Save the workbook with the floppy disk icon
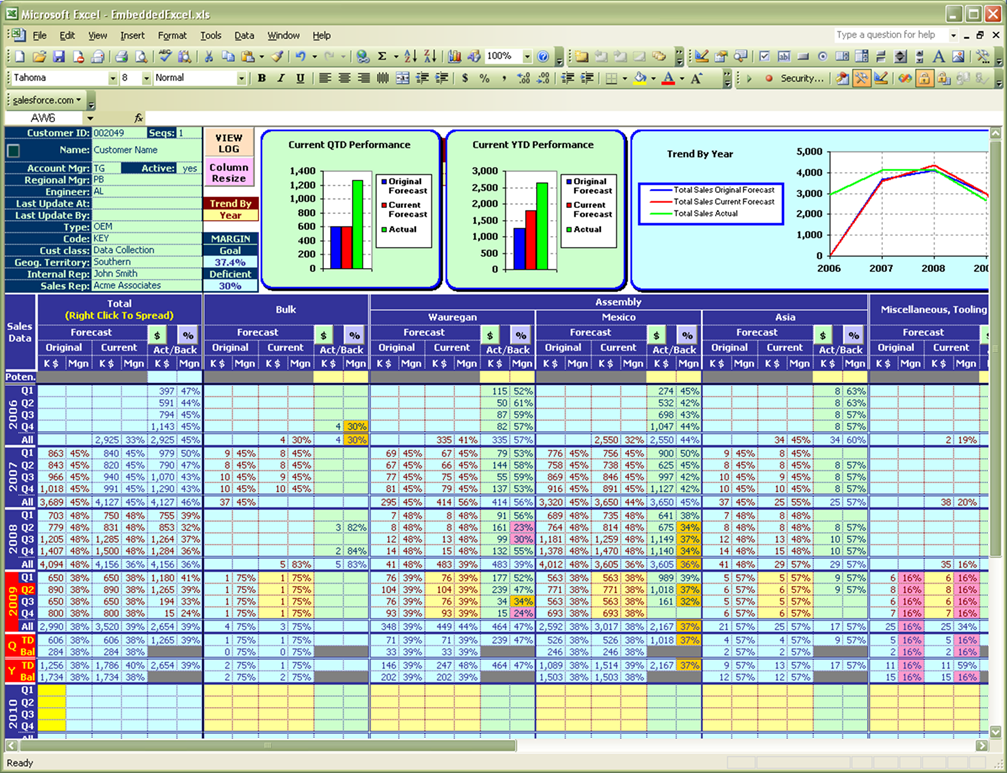Viewport: 1007px width, 773px height. pyautogui.click(x=58, y=56)
